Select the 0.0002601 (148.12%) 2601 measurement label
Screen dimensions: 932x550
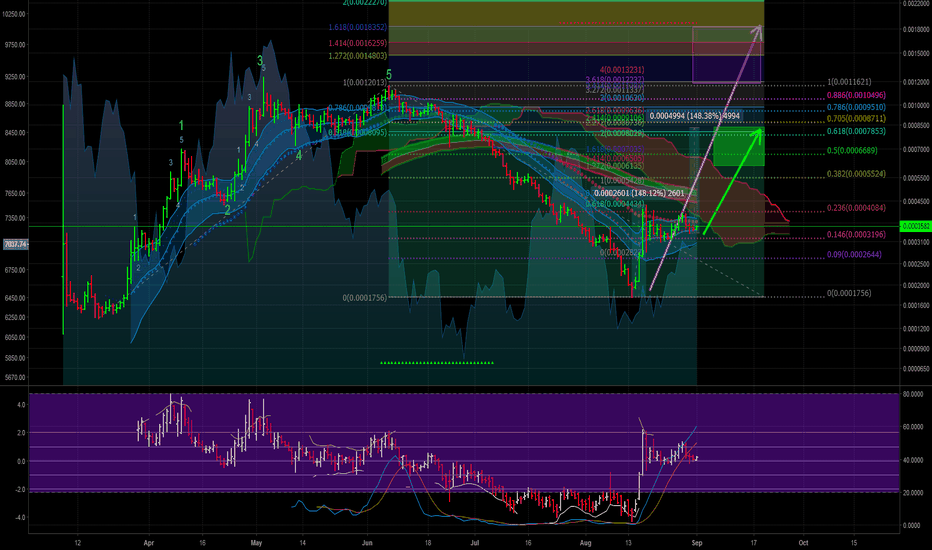click(x=639, y=193)
